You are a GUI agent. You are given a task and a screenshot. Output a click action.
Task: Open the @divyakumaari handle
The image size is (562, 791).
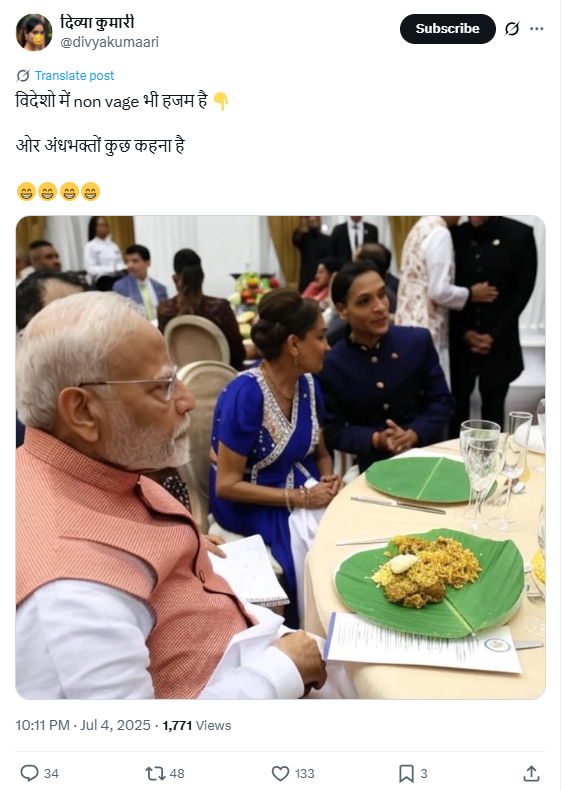pos(109,42)
